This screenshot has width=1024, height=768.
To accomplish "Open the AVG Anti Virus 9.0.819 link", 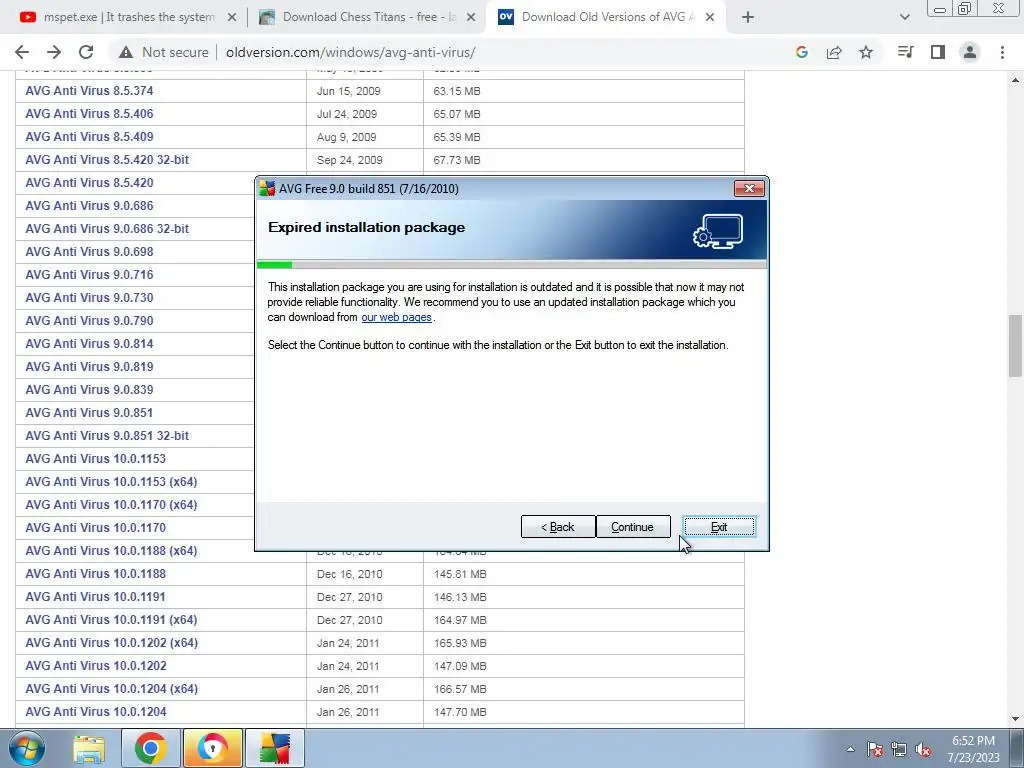I will point(89,366).
